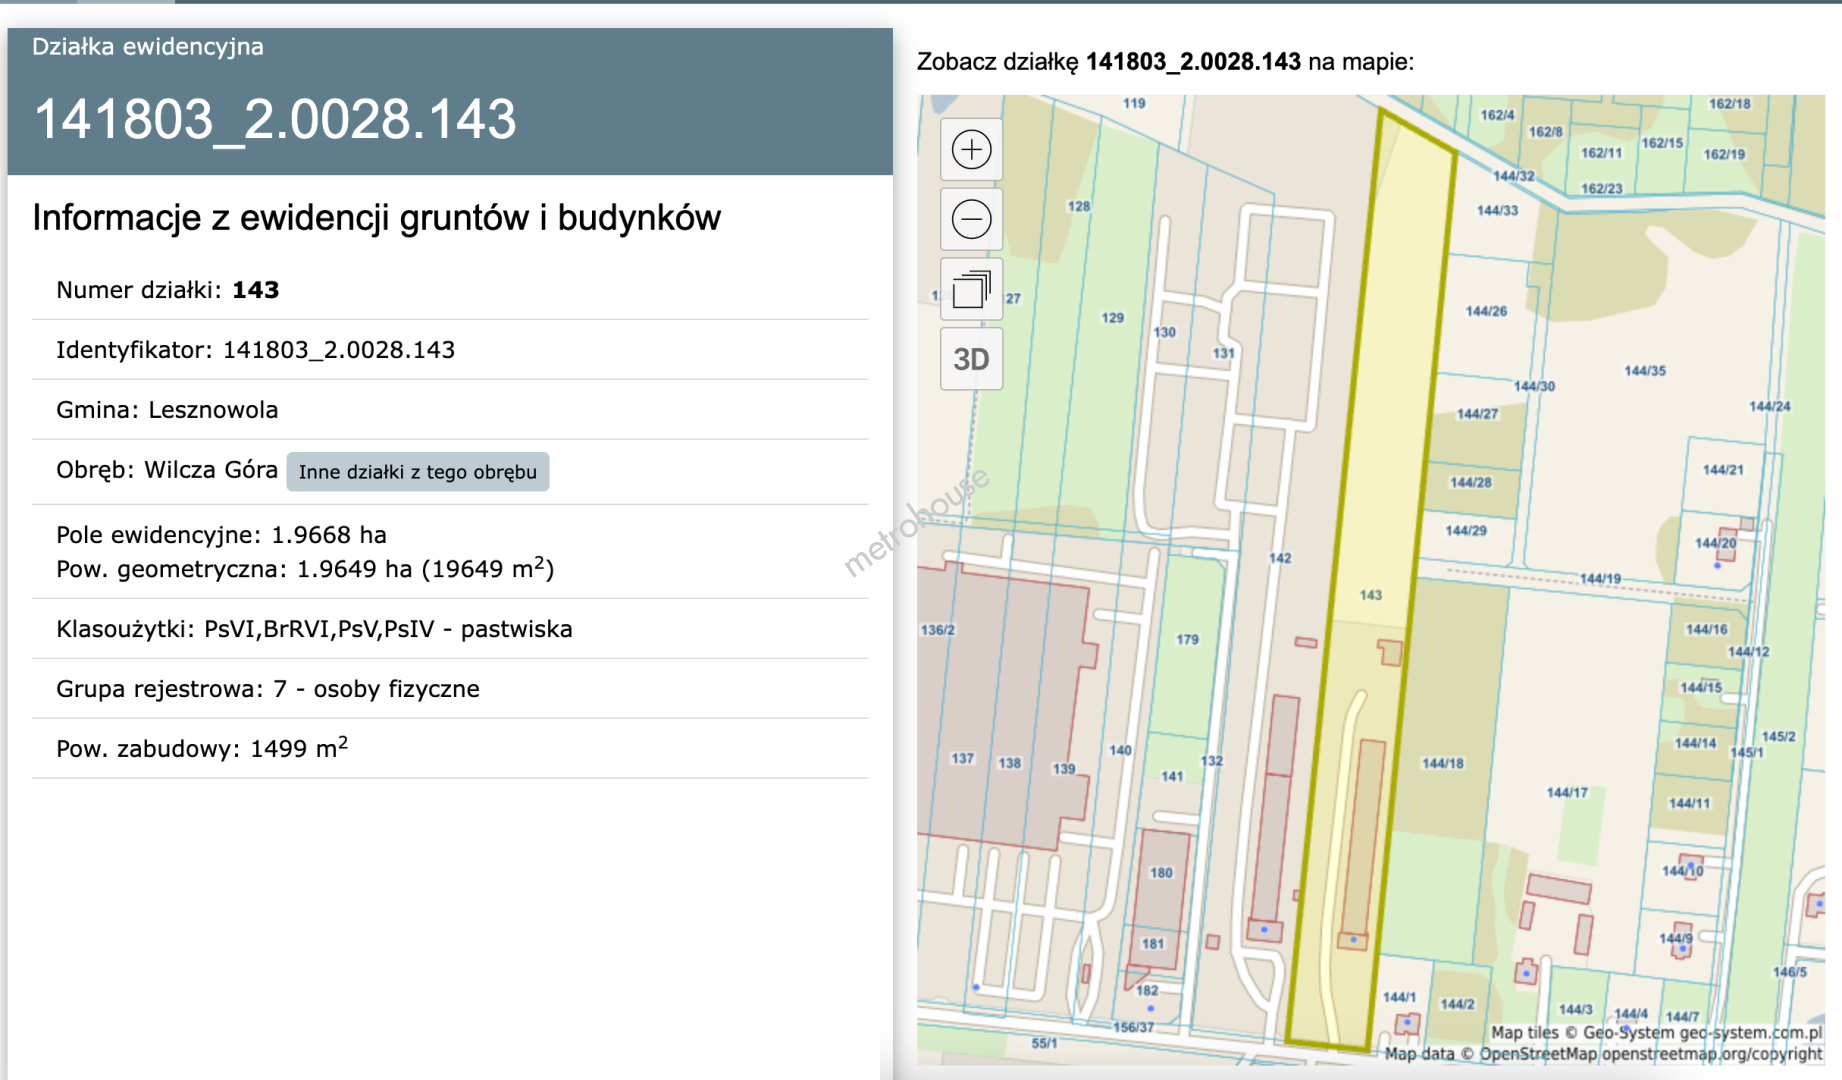Select parcel 144/35 on the map
This screenshot has height=1080, width=1842.
point(1644,371)
